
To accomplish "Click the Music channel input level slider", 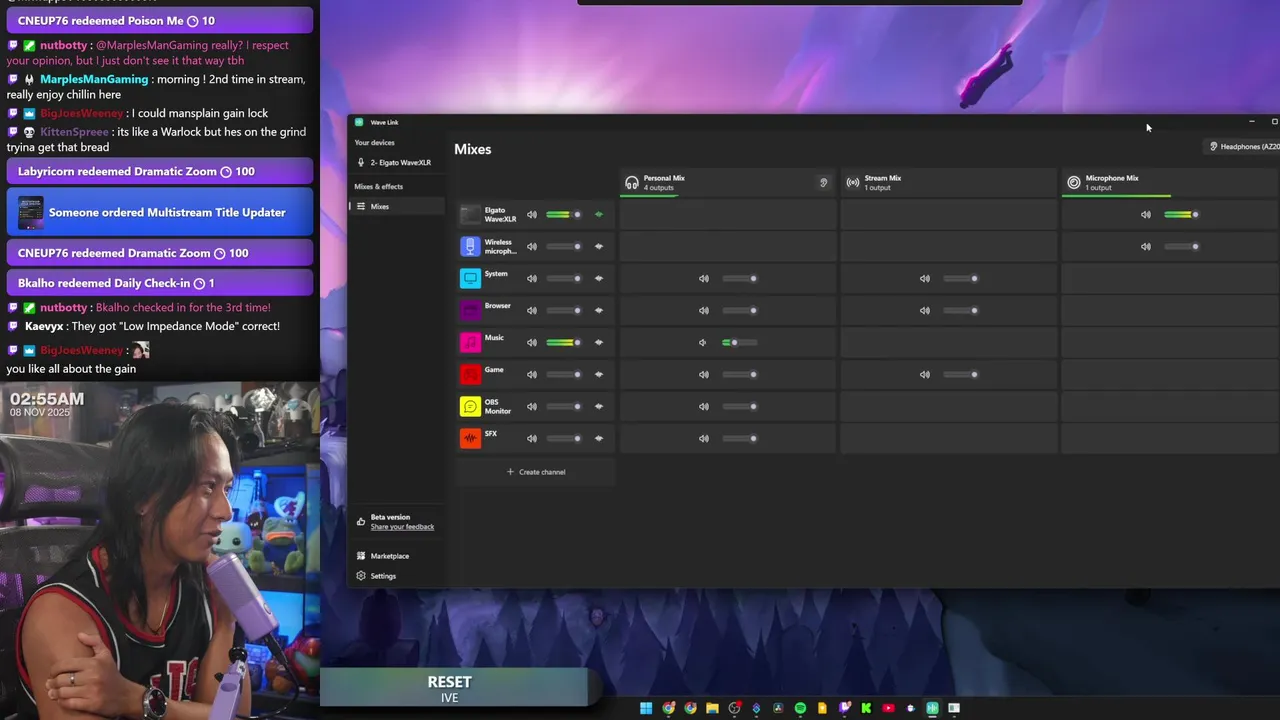I will pyautogui.click(x=564, y=342).
